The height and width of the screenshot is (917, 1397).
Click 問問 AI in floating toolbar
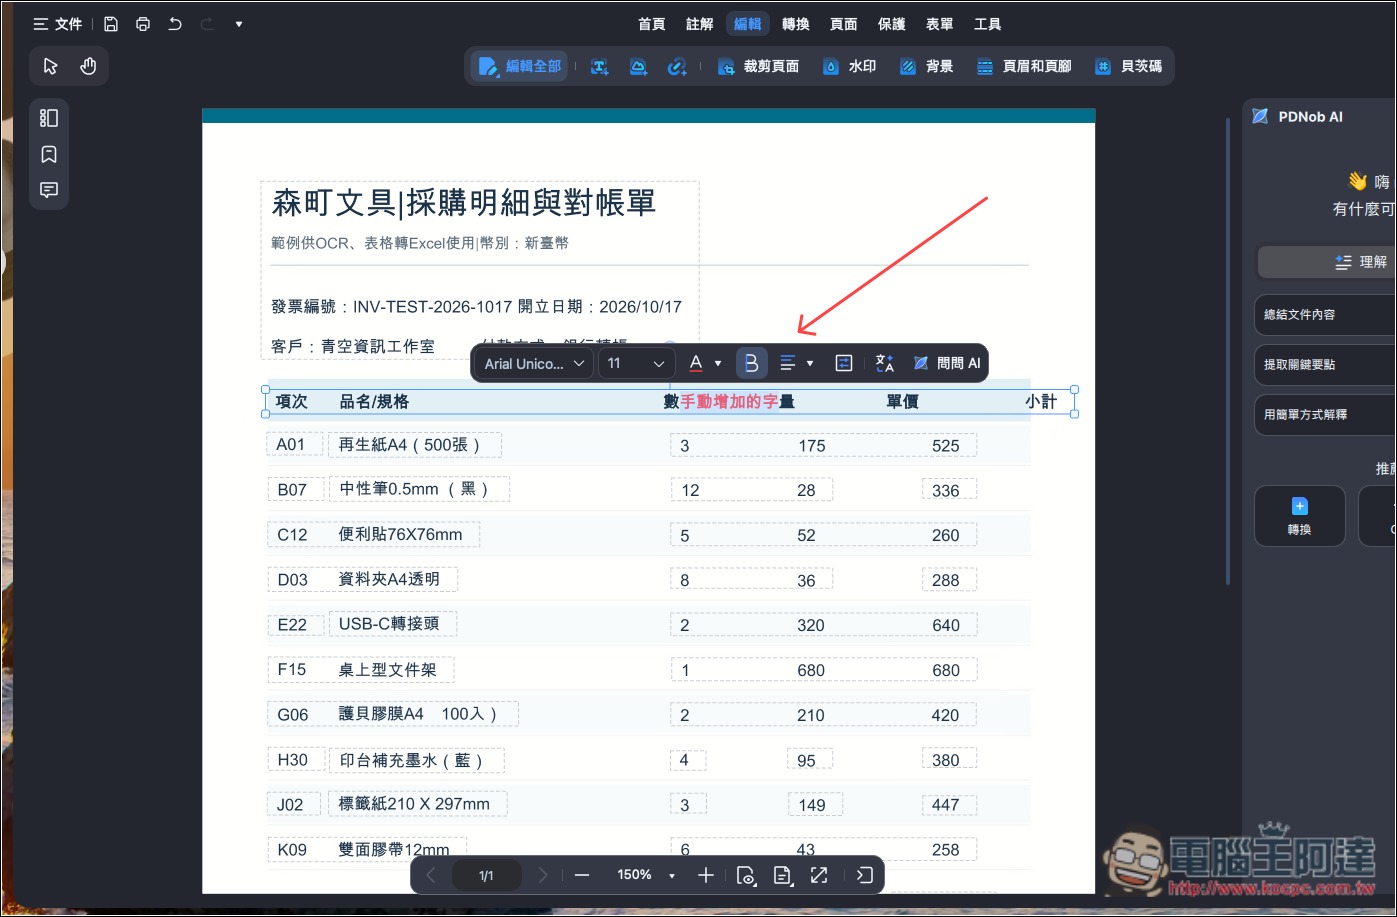coord(947,363)
